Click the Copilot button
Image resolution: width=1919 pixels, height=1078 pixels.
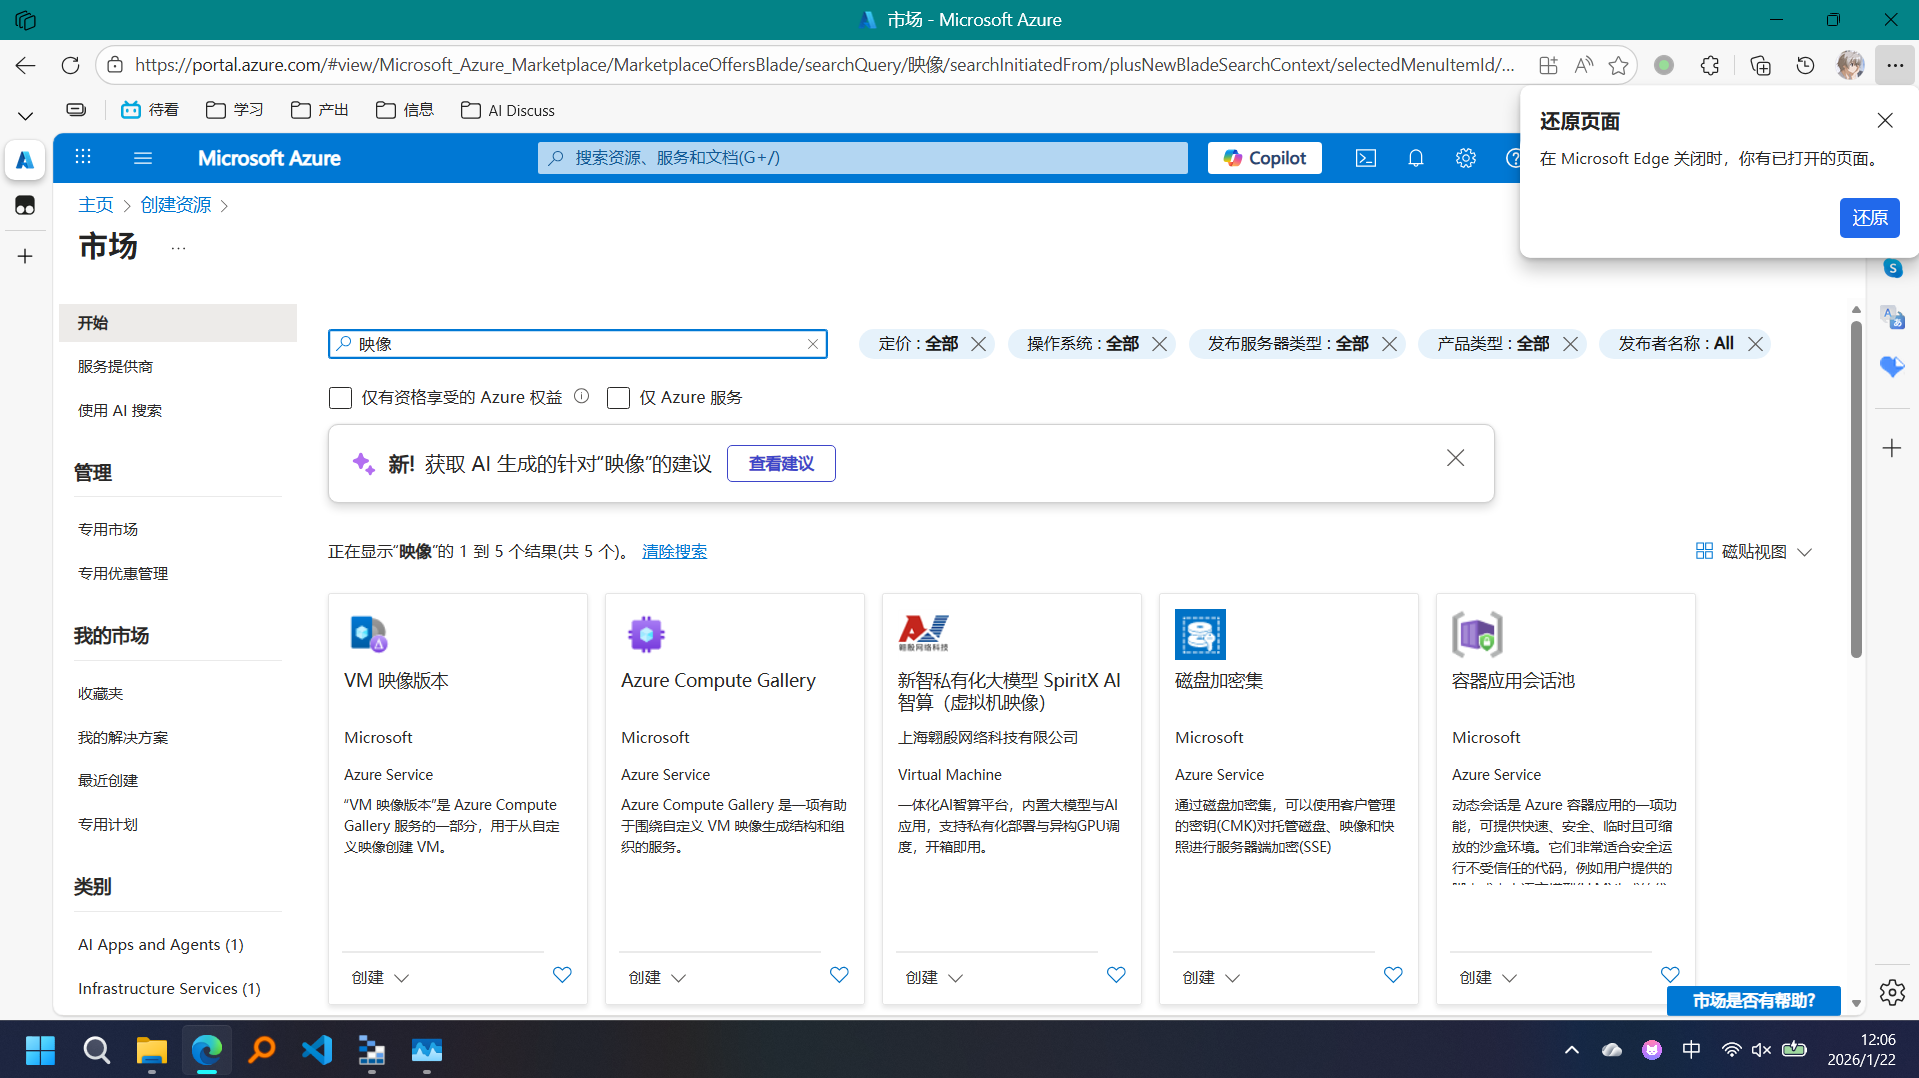pyautogui.click(x=1264, y=158)
